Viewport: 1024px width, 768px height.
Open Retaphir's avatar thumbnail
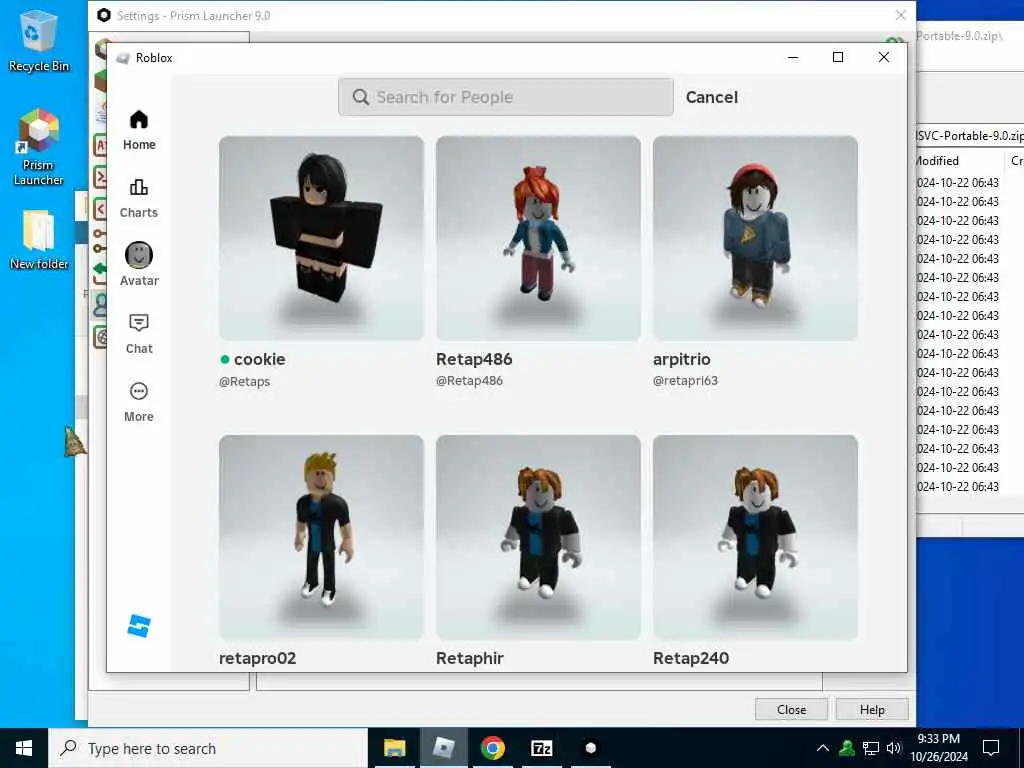pyautogui.click(x=538, y=537)
